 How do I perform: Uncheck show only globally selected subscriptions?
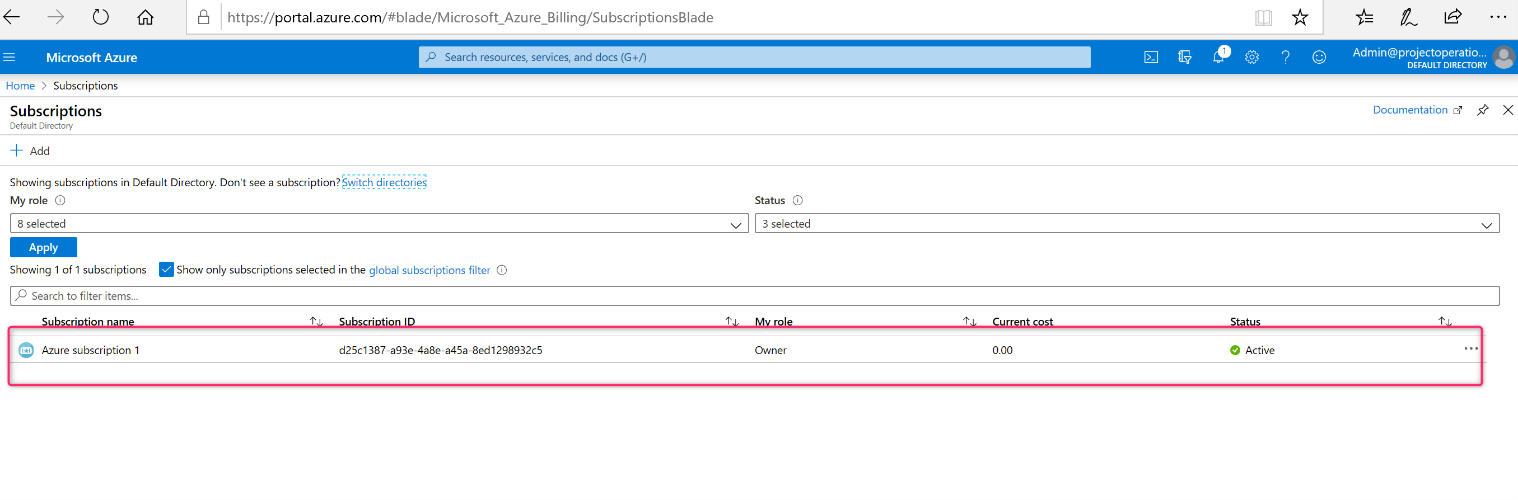coord(167,270)
